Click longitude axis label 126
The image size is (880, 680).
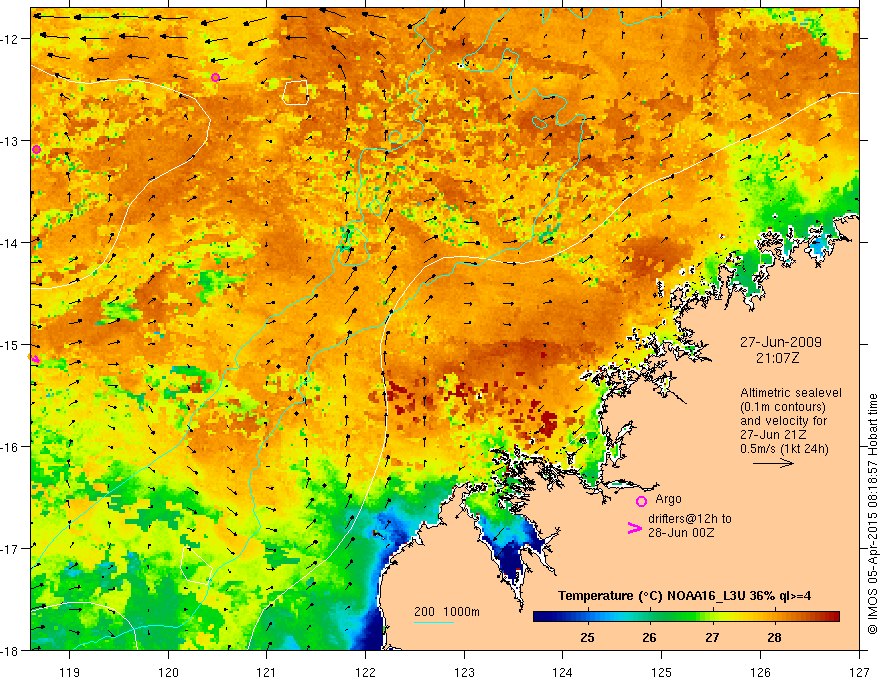tap(760, 673)
